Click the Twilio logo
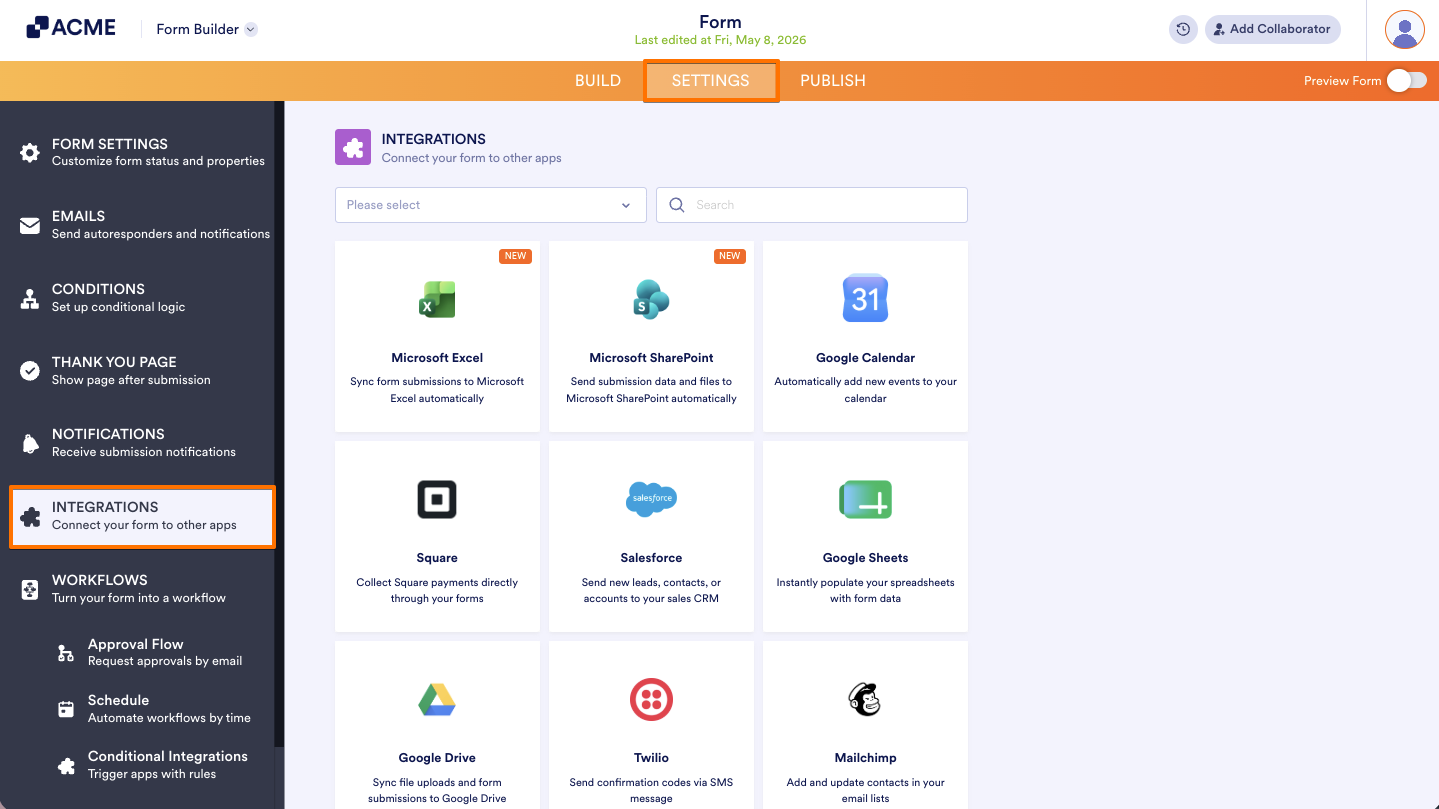Screen dimensions: 1439x809 pyautogui.click(x=651, y=699)
